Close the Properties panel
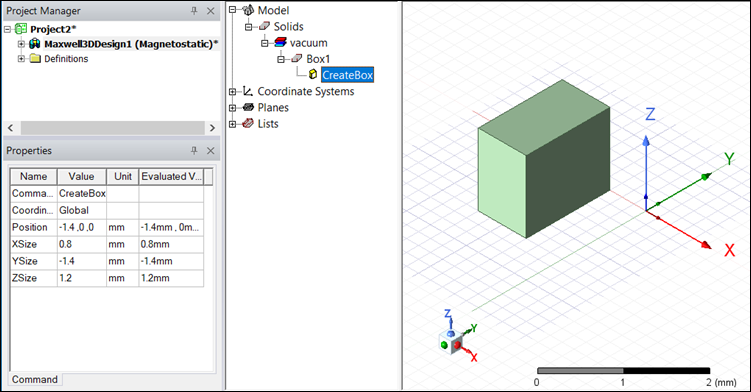 (210, 150)
